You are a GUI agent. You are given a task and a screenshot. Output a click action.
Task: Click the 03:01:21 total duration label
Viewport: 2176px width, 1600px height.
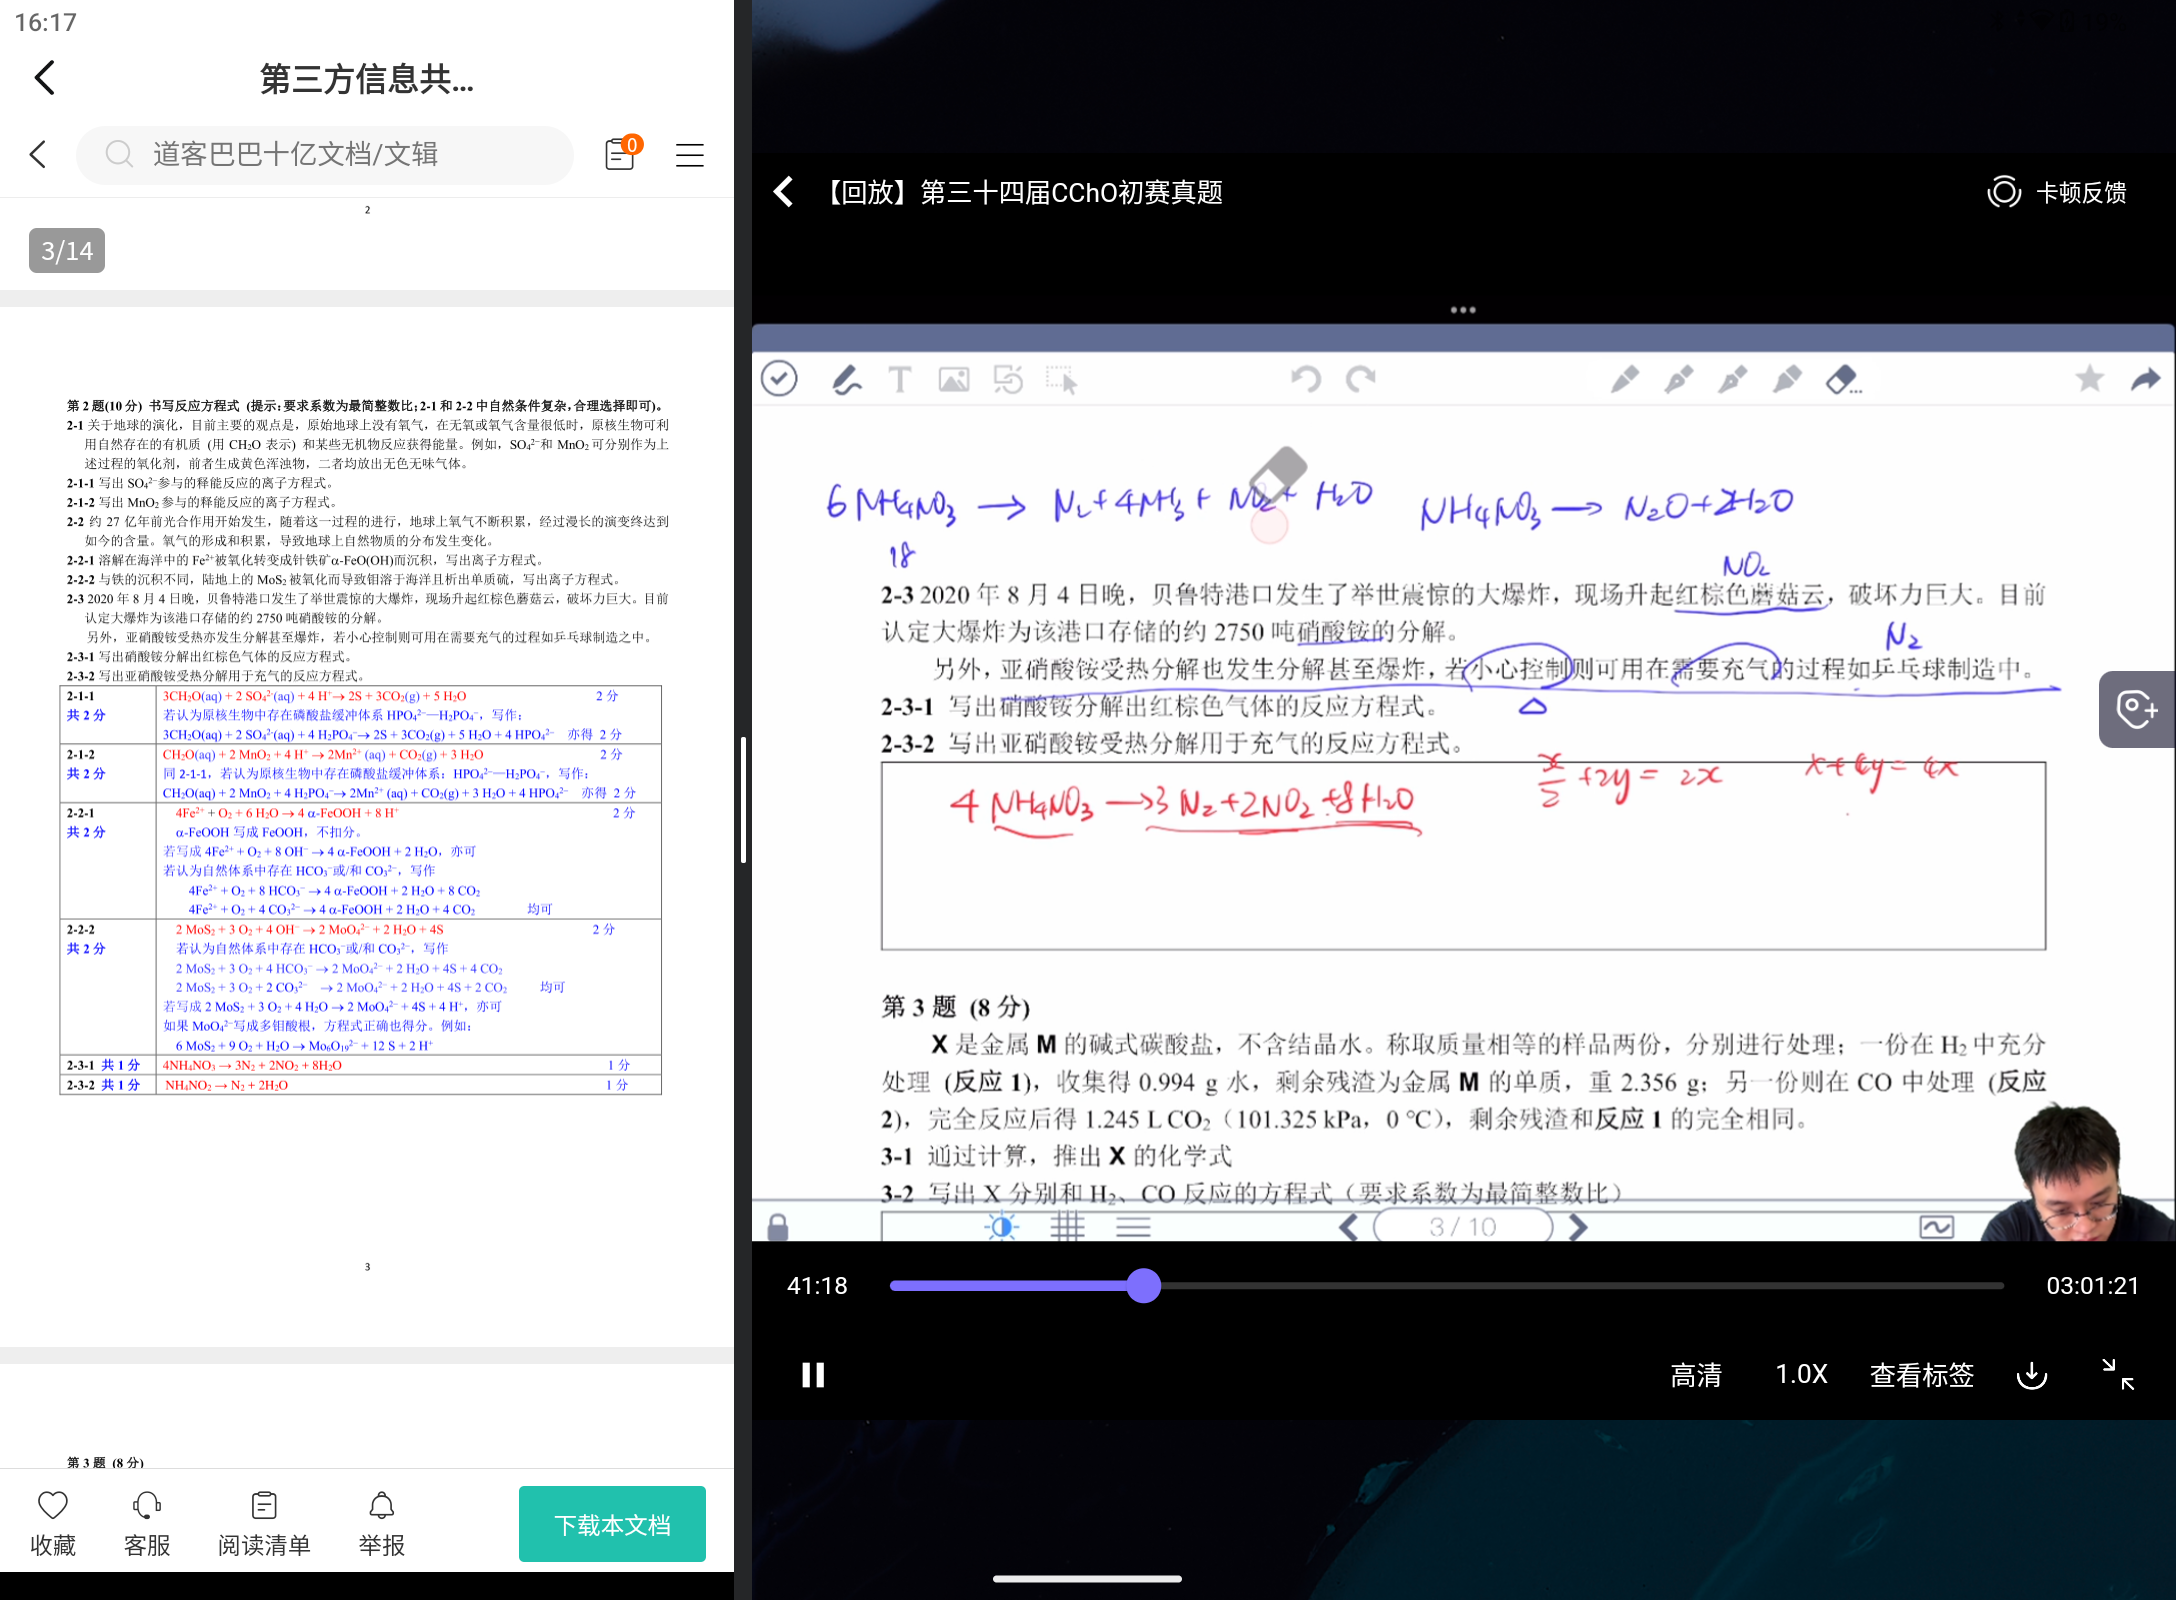click(x=2092, y=1286)
